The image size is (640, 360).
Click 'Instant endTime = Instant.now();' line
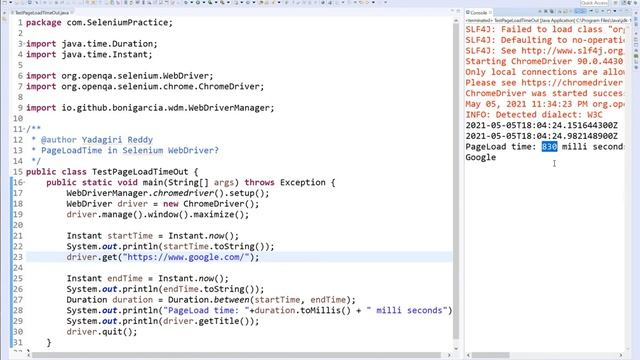[x=148, y=278]
